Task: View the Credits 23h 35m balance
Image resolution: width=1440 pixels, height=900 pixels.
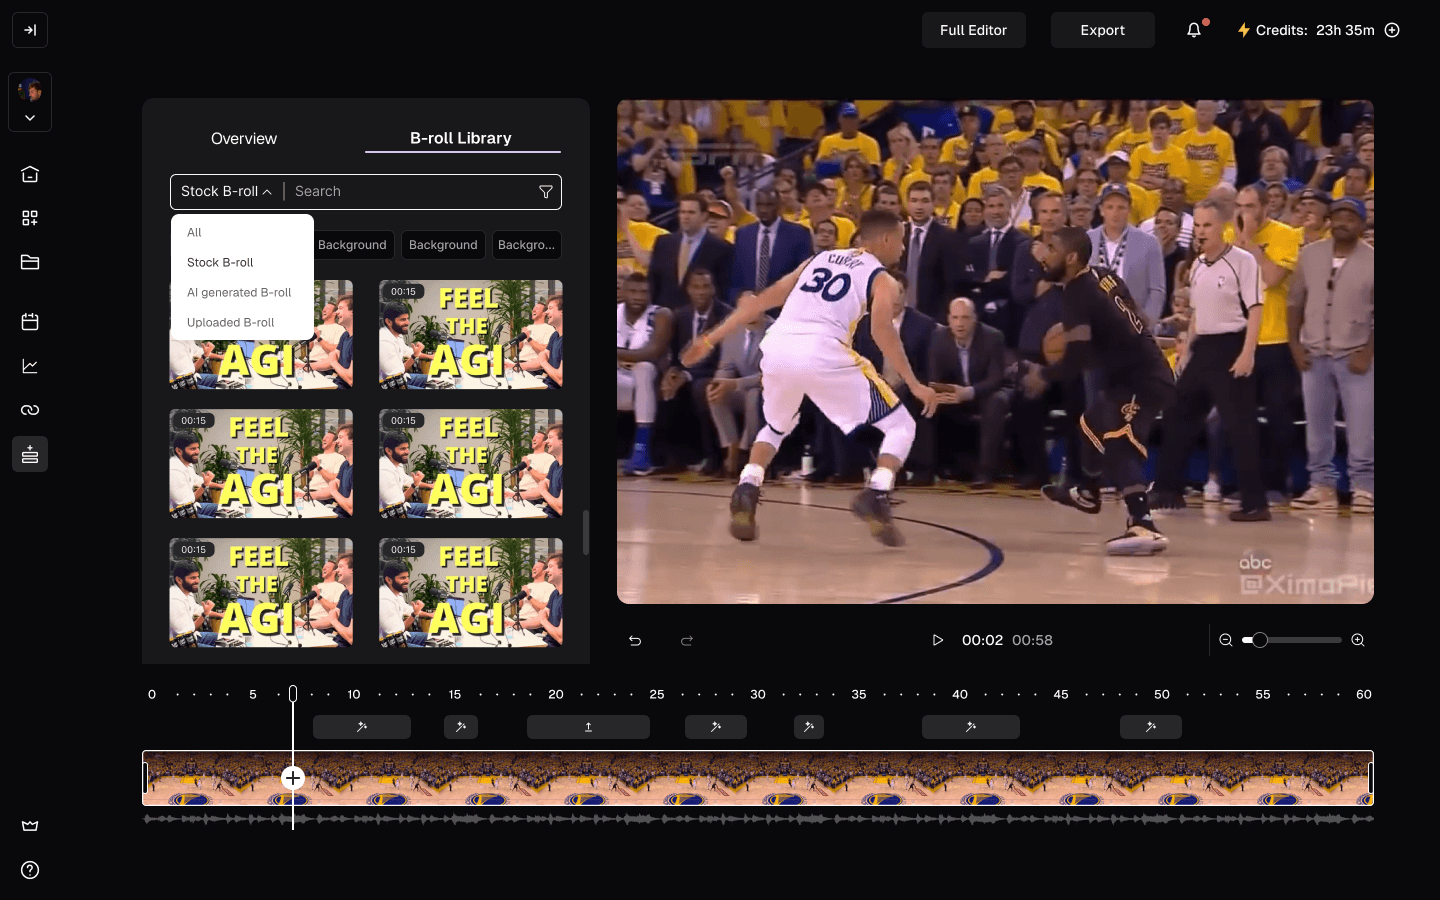Action: point(1315,30)
